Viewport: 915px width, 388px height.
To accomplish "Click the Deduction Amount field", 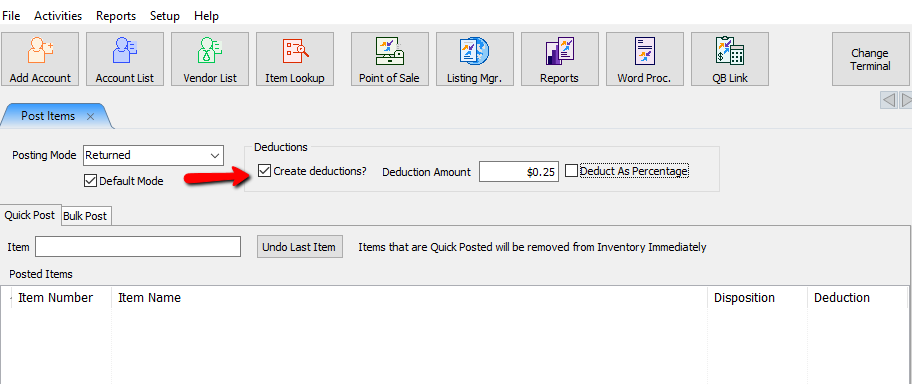I will coord(519,172).
